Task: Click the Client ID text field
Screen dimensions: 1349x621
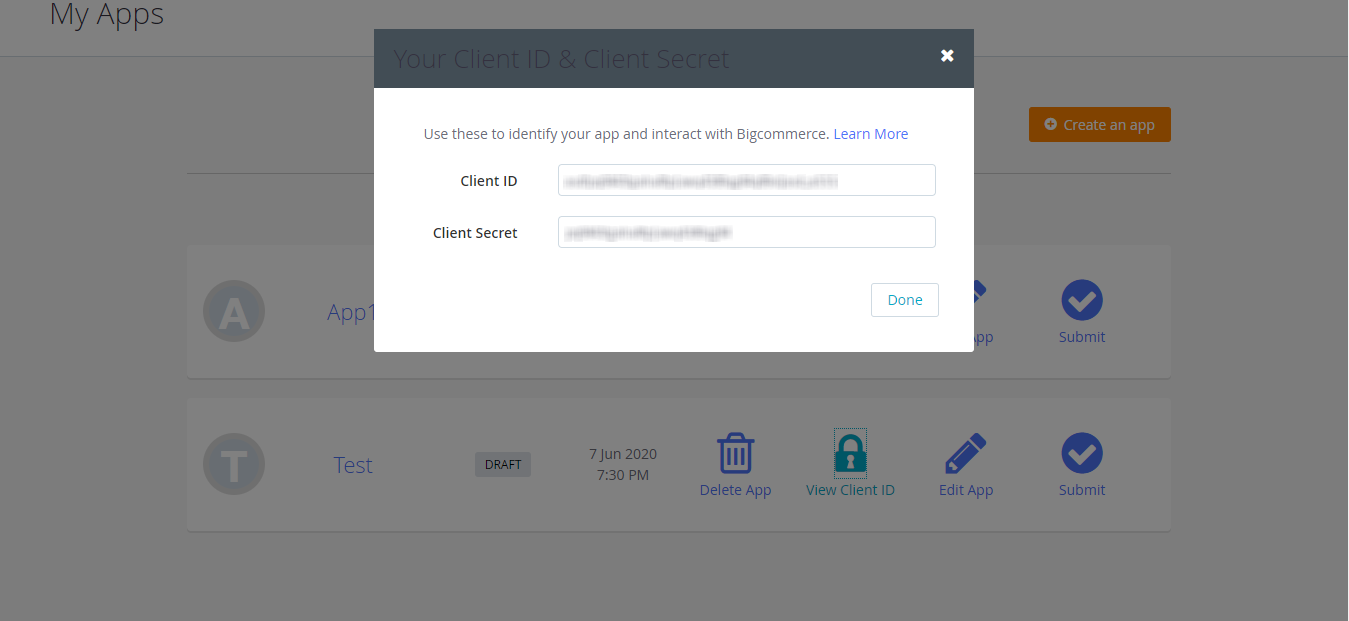Action: click(x=746, y=181)
